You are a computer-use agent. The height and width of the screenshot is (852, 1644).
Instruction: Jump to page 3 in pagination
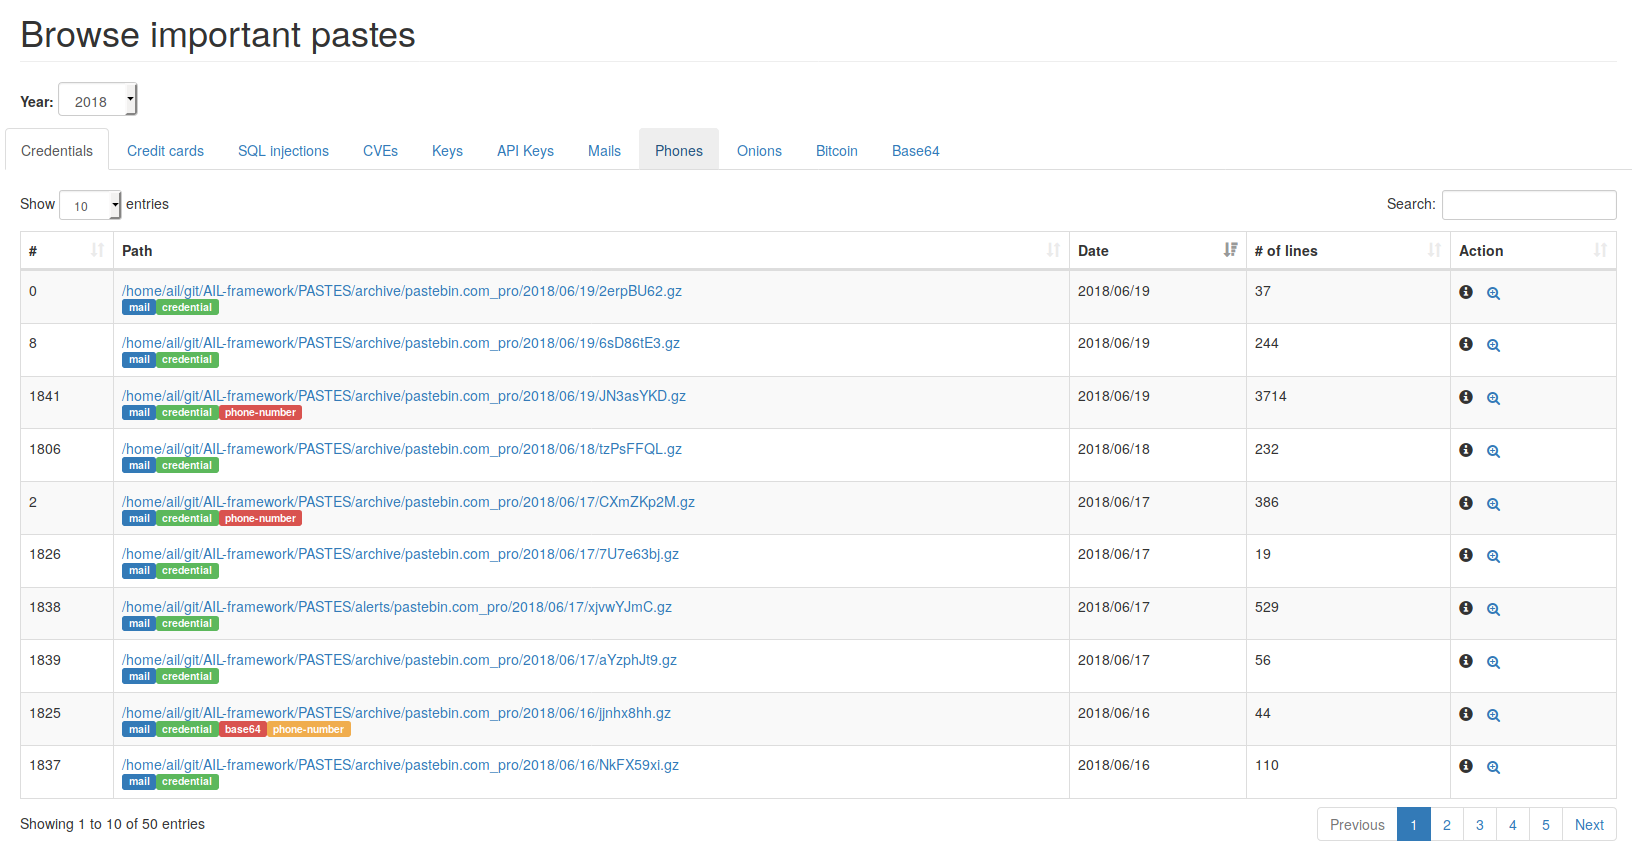[1479, 825]
